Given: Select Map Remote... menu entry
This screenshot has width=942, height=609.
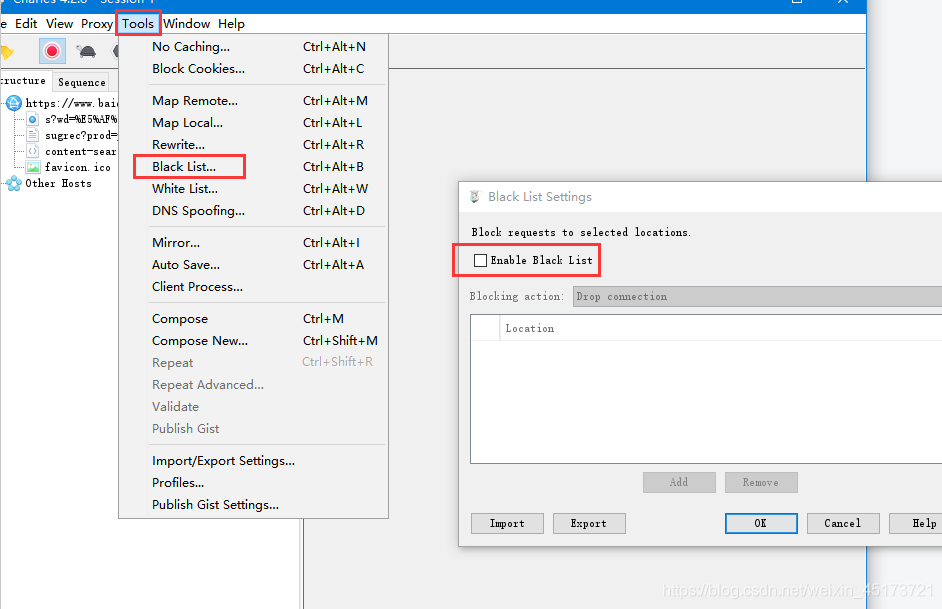Looking at the screenshot, I should point(253,100).
